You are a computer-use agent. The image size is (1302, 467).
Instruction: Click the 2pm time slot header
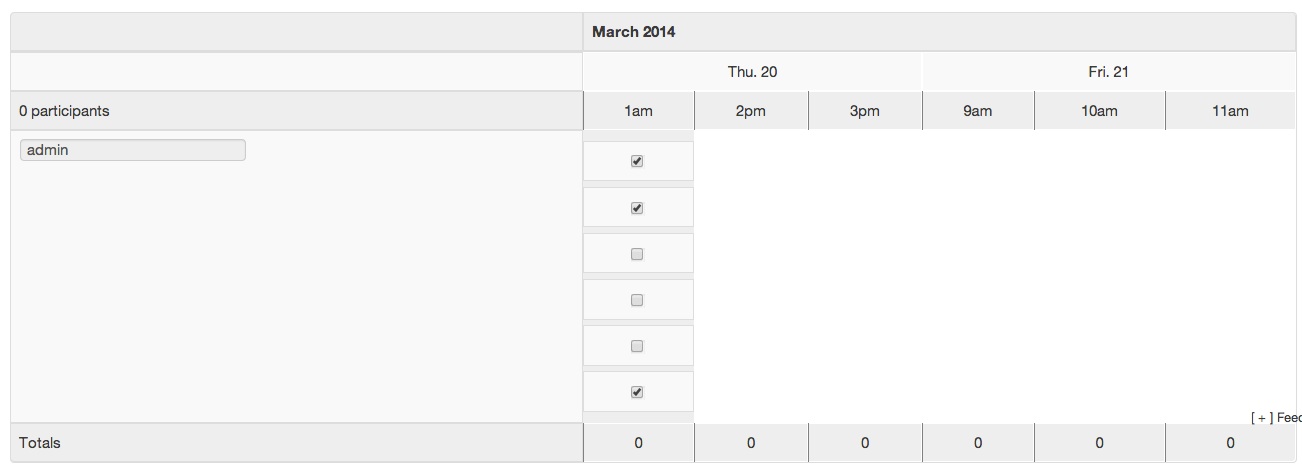click(x=750, y=111)
